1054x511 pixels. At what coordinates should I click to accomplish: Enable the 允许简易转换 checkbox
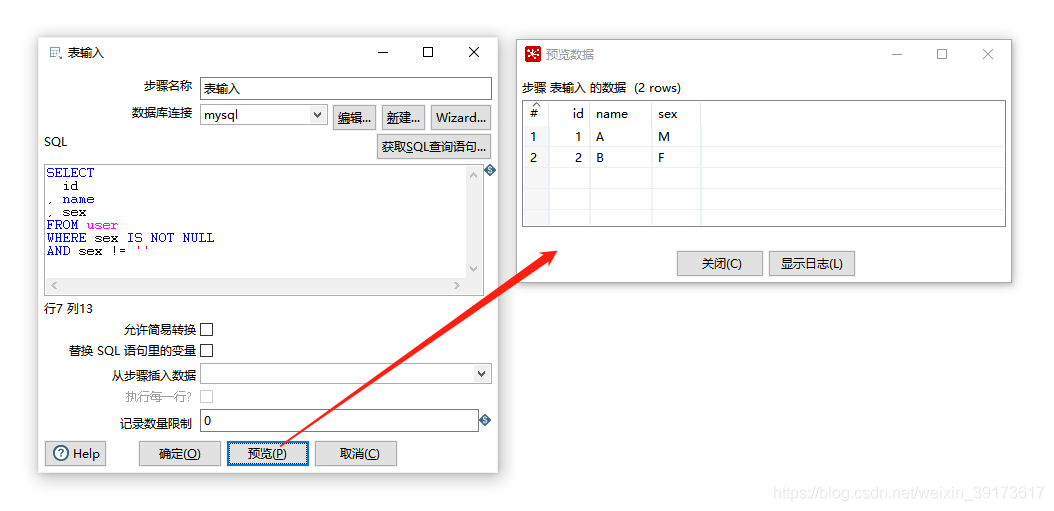coord(207,329)
